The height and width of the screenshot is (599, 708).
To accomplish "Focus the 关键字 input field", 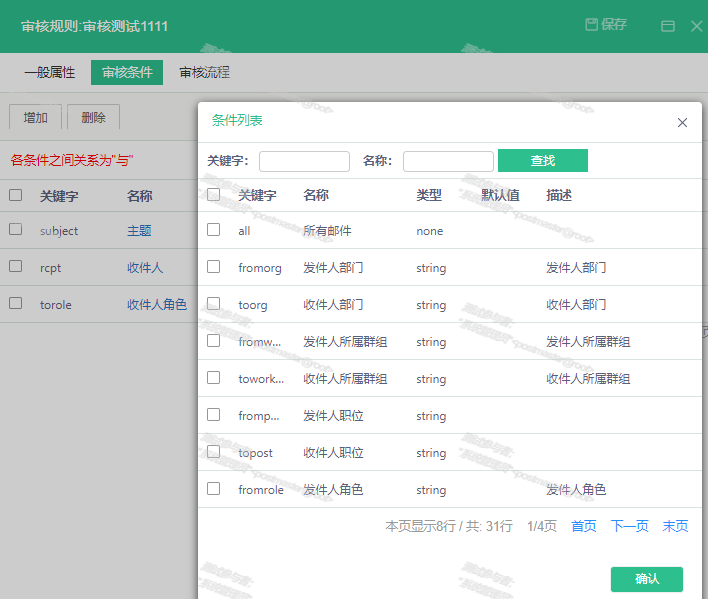I will (304, 161).
